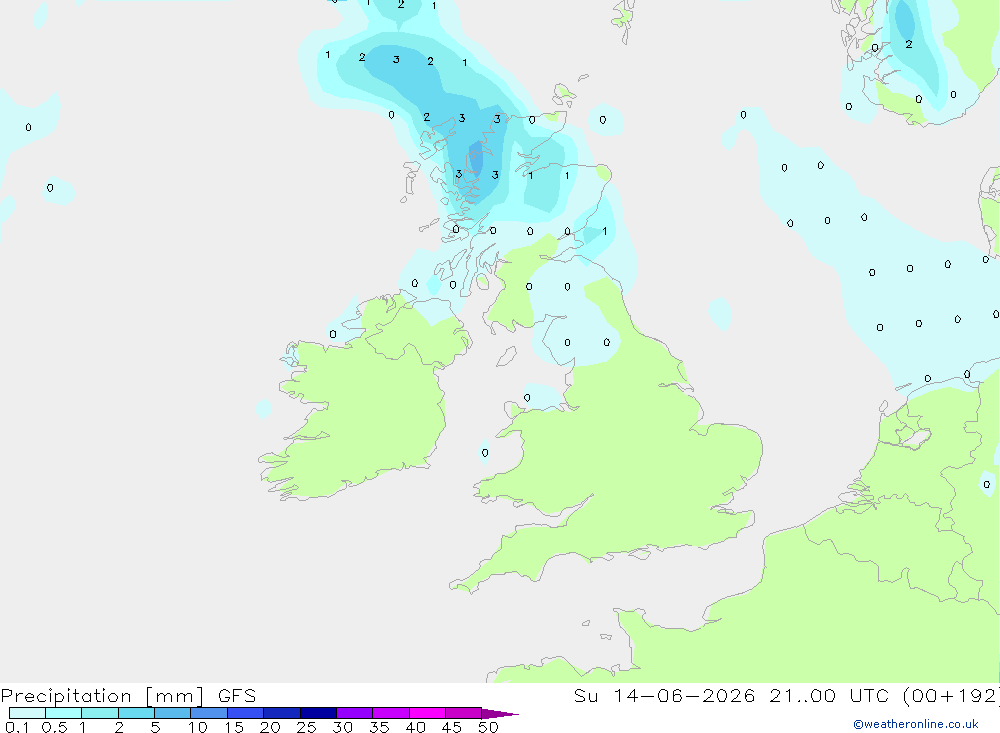1000x733 pixels.
Task: Click the '45' legend scale label
Action: 452,727
